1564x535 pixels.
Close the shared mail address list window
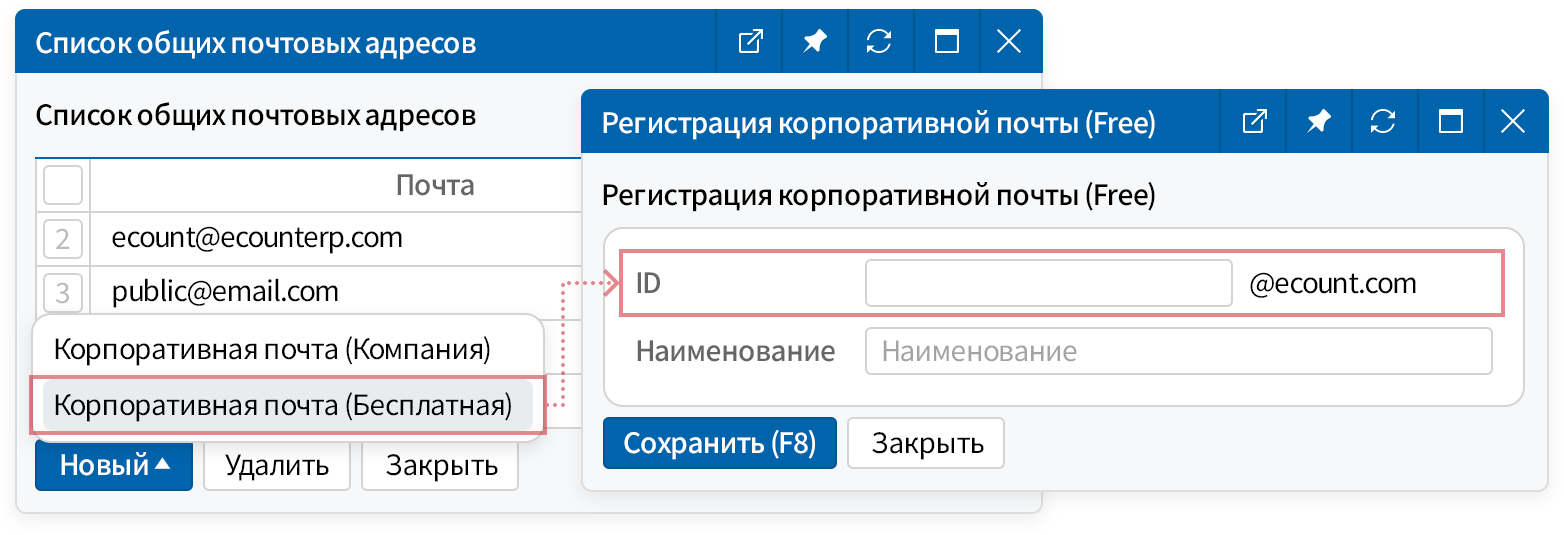[1009, 42]
